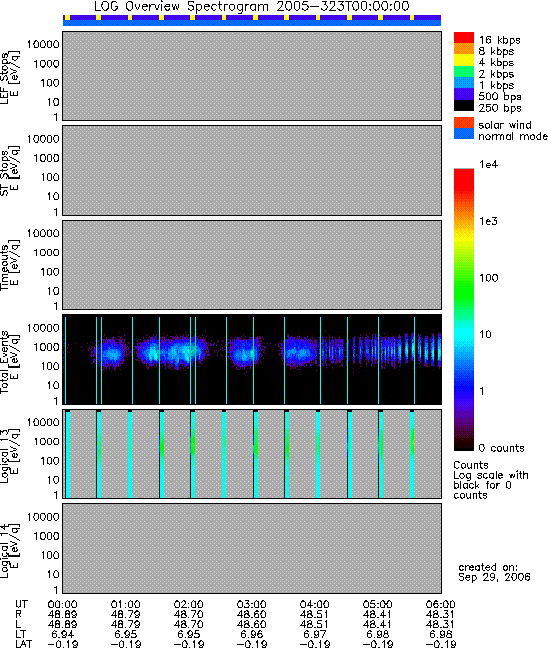Click the UT '05:00' time label

point(377,605)
